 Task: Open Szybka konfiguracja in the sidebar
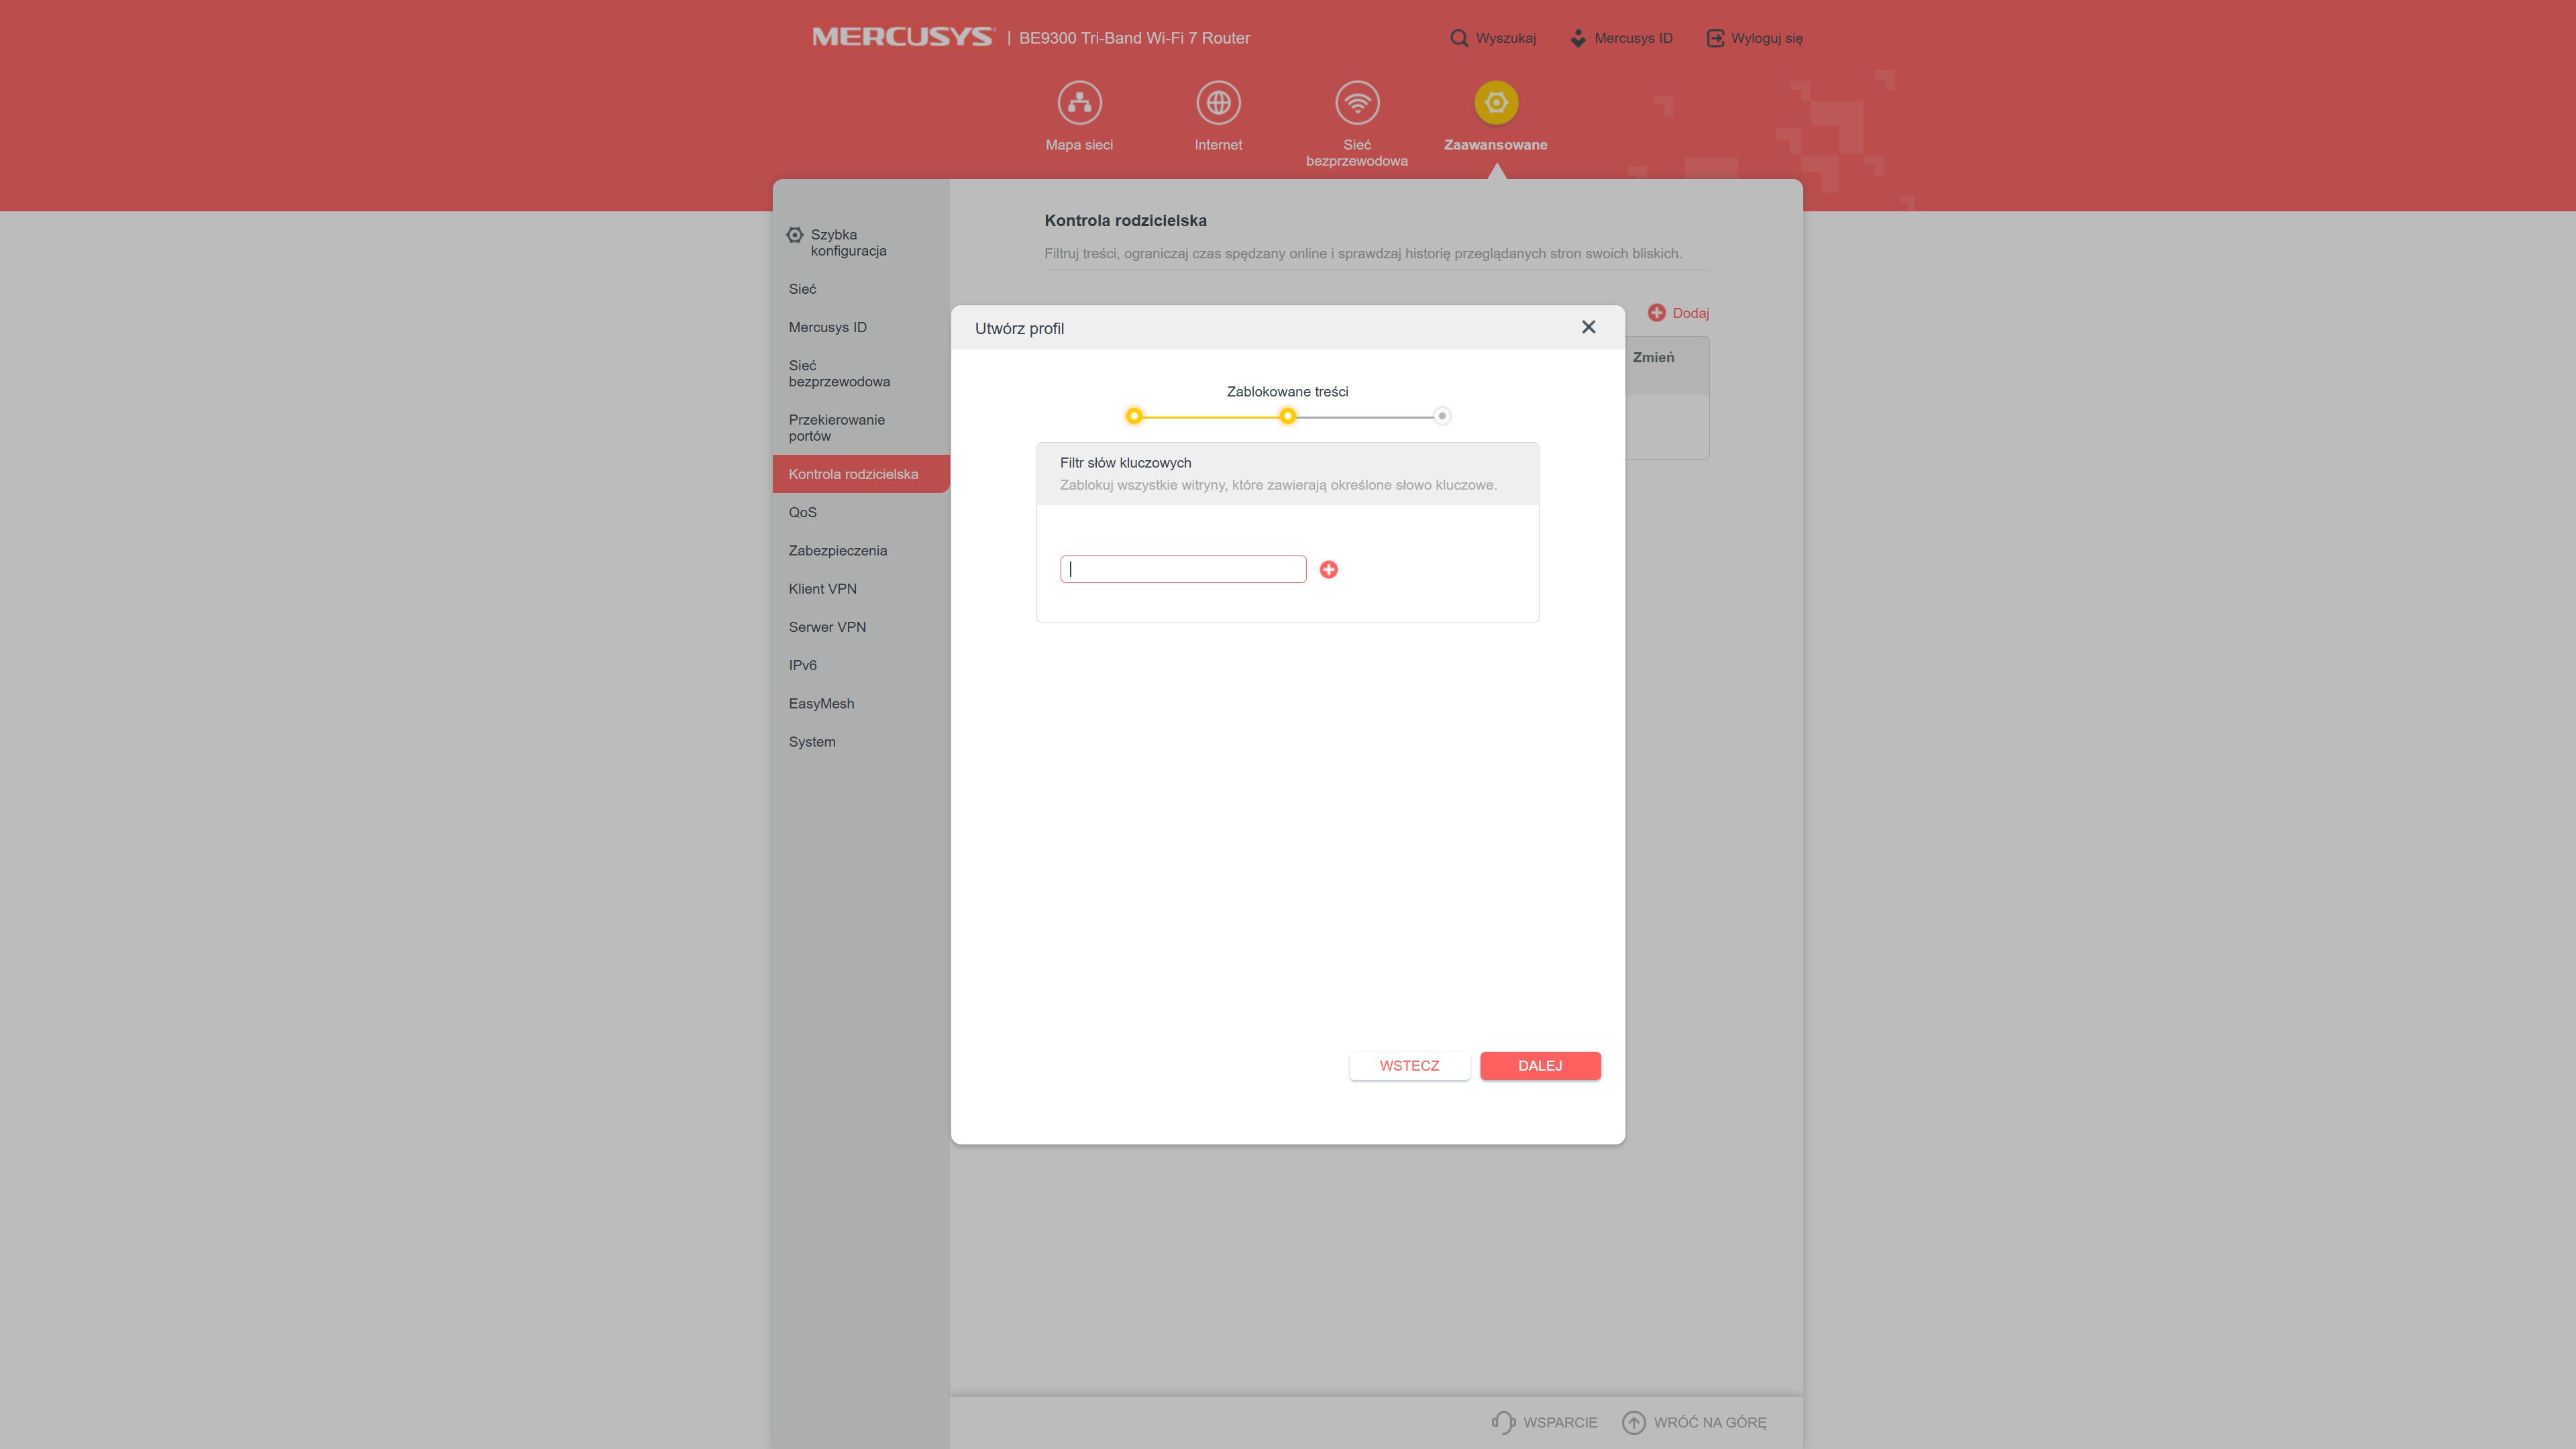coord(848,243)
